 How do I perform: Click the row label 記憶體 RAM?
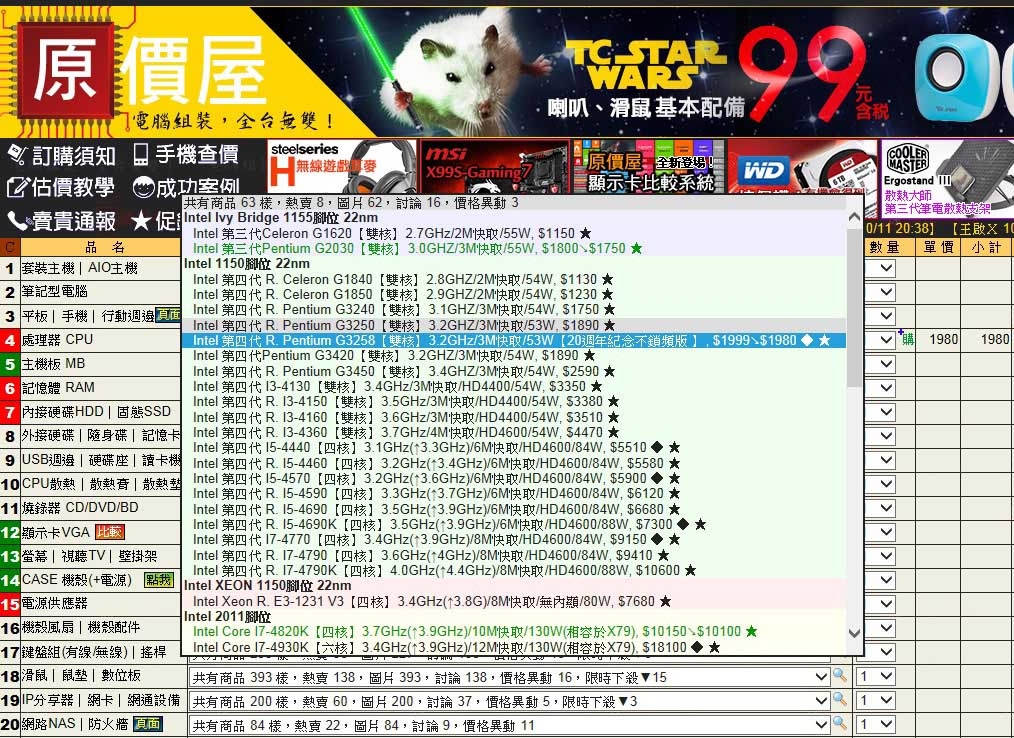[58, 387]
